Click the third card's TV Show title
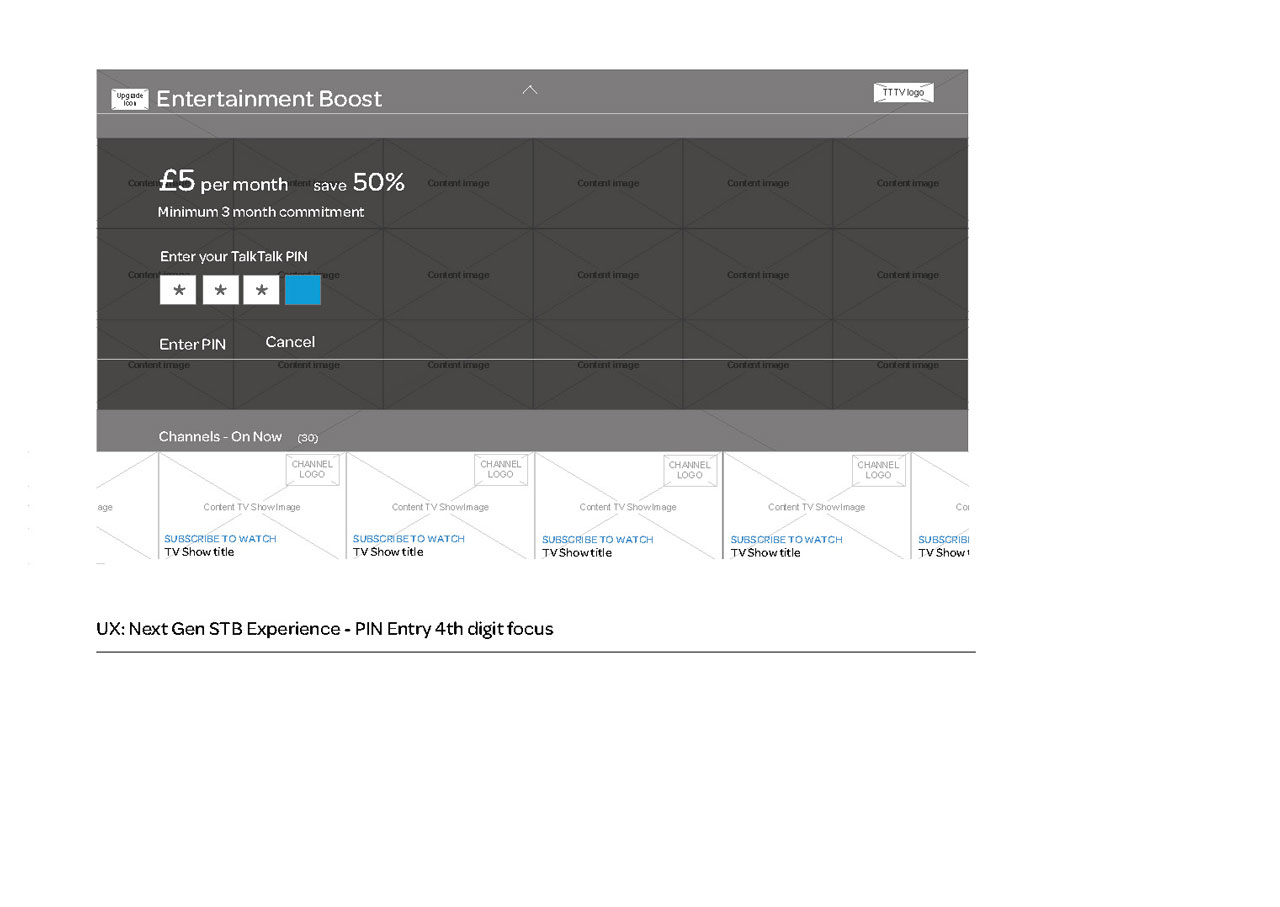1280x907 pixels. 577,553
